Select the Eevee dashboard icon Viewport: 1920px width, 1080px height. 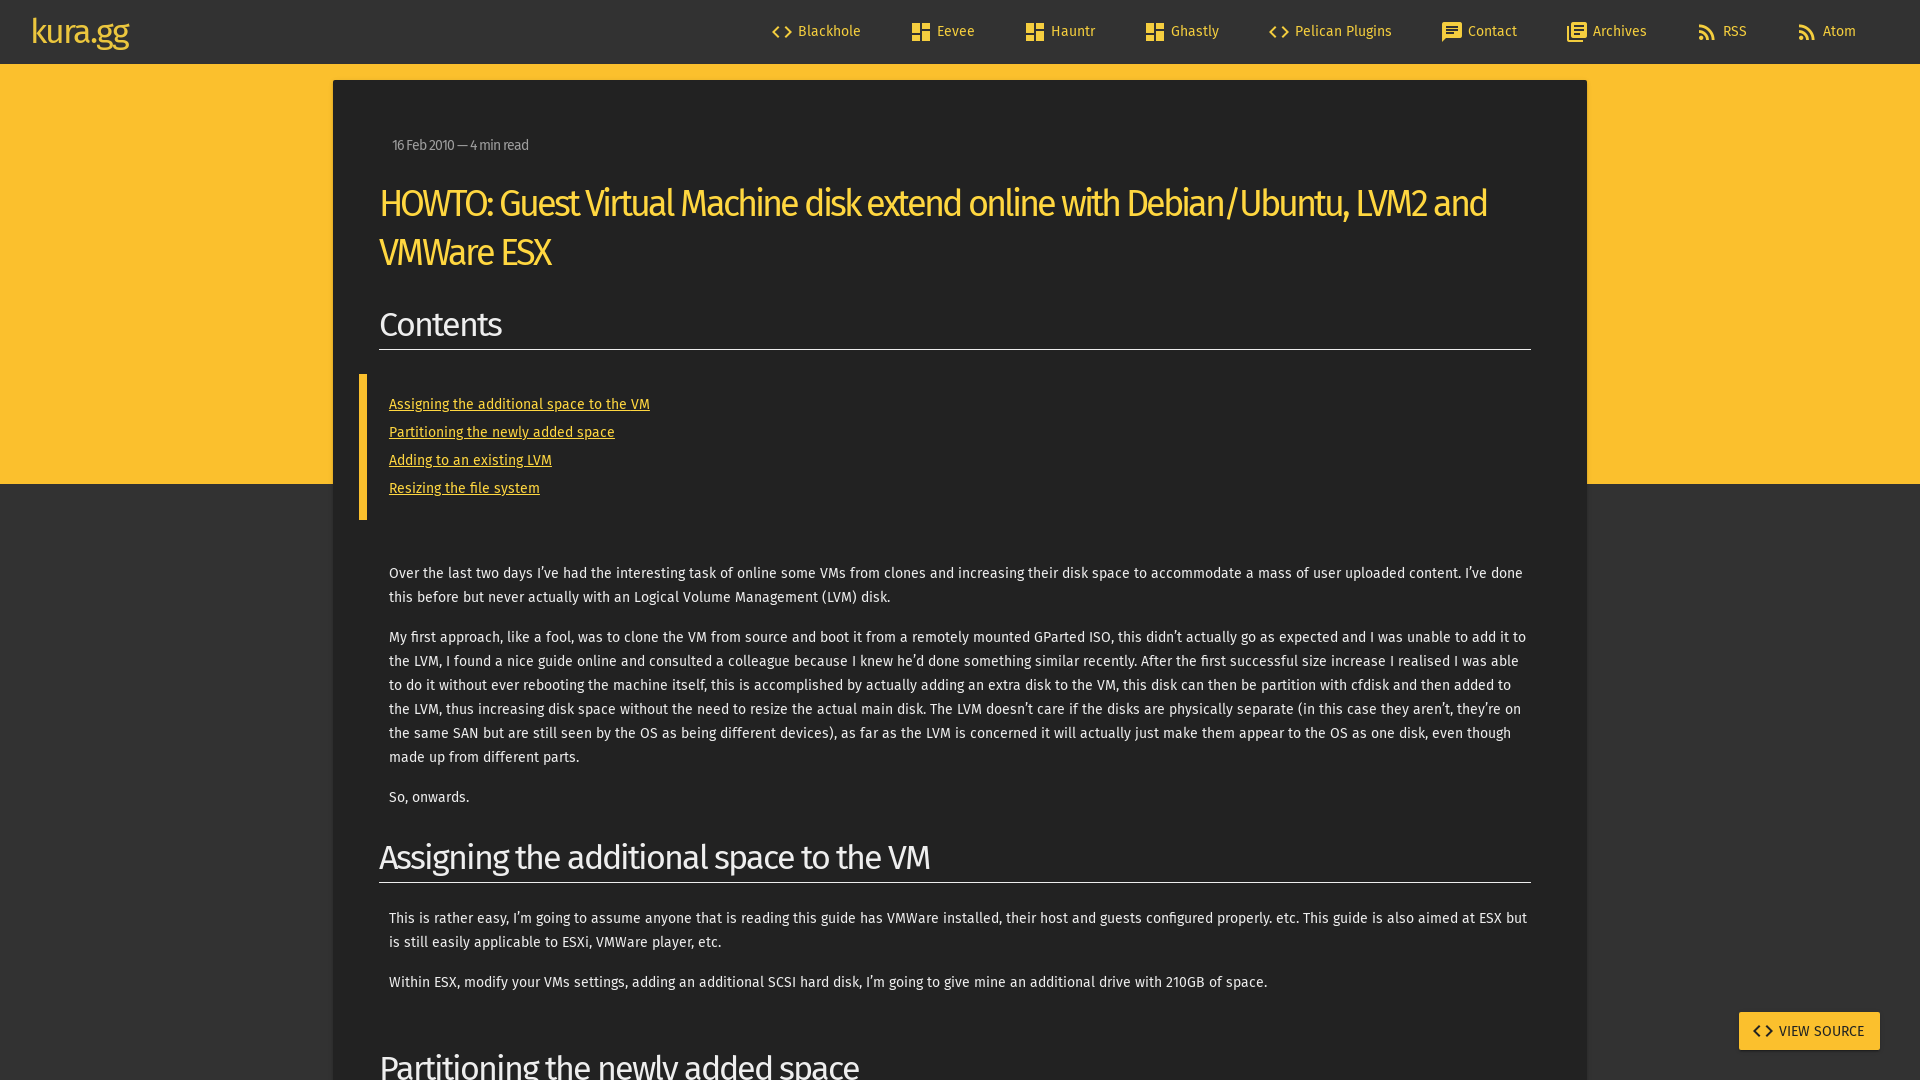click(921, 31)
